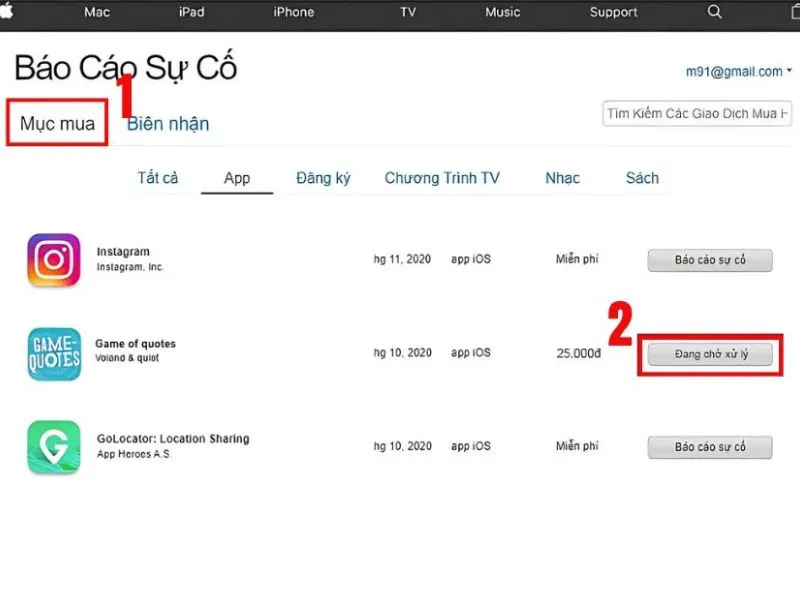Screen dimensions: 800x600
Task: Focus the purchase search field
Action: point(697,113)
